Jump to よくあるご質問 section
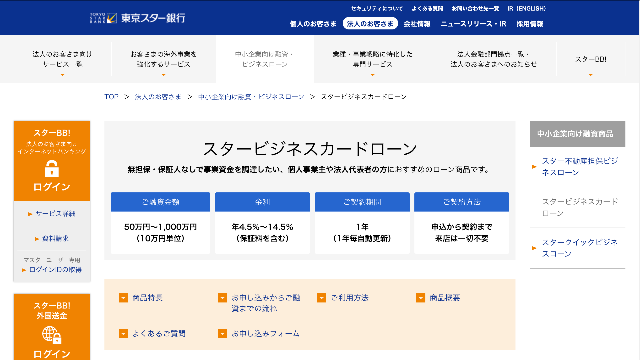640x360 pixels. [x=159, y=333]
